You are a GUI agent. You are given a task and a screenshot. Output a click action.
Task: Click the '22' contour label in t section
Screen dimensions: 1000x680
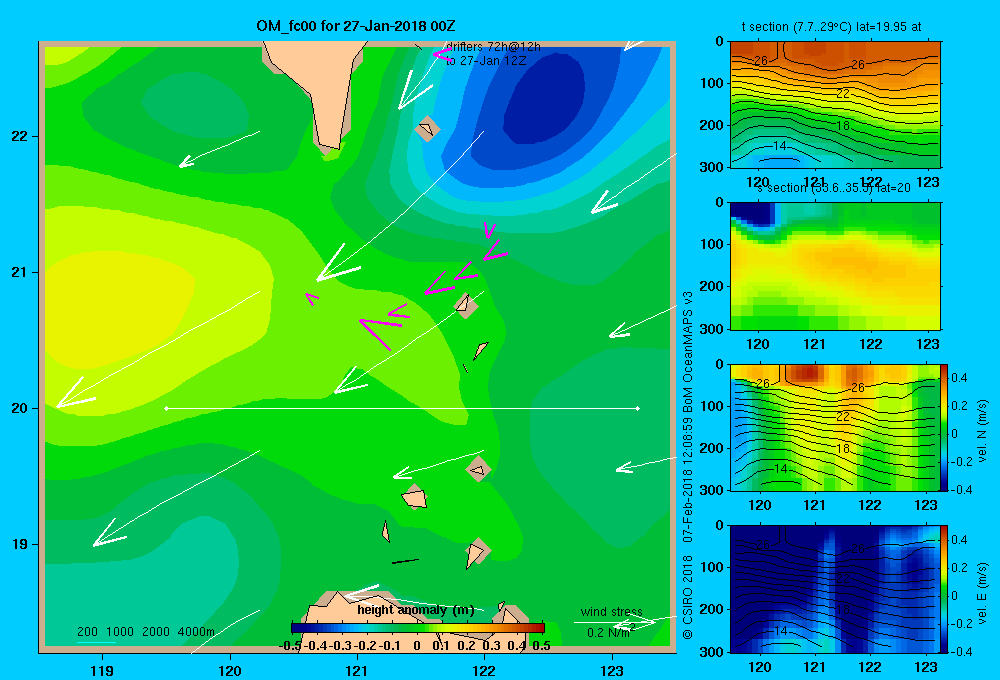point(842,94)
